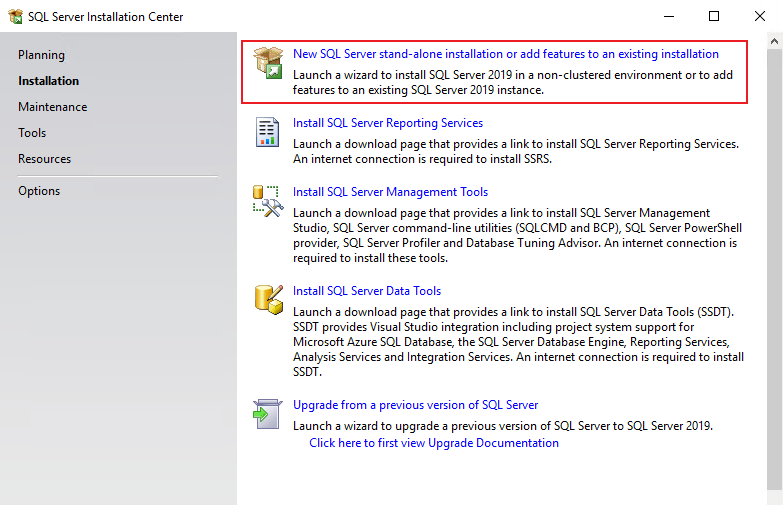Maximize the Installation Center window
The image size is (783, 505).
[x=713, y=17]
